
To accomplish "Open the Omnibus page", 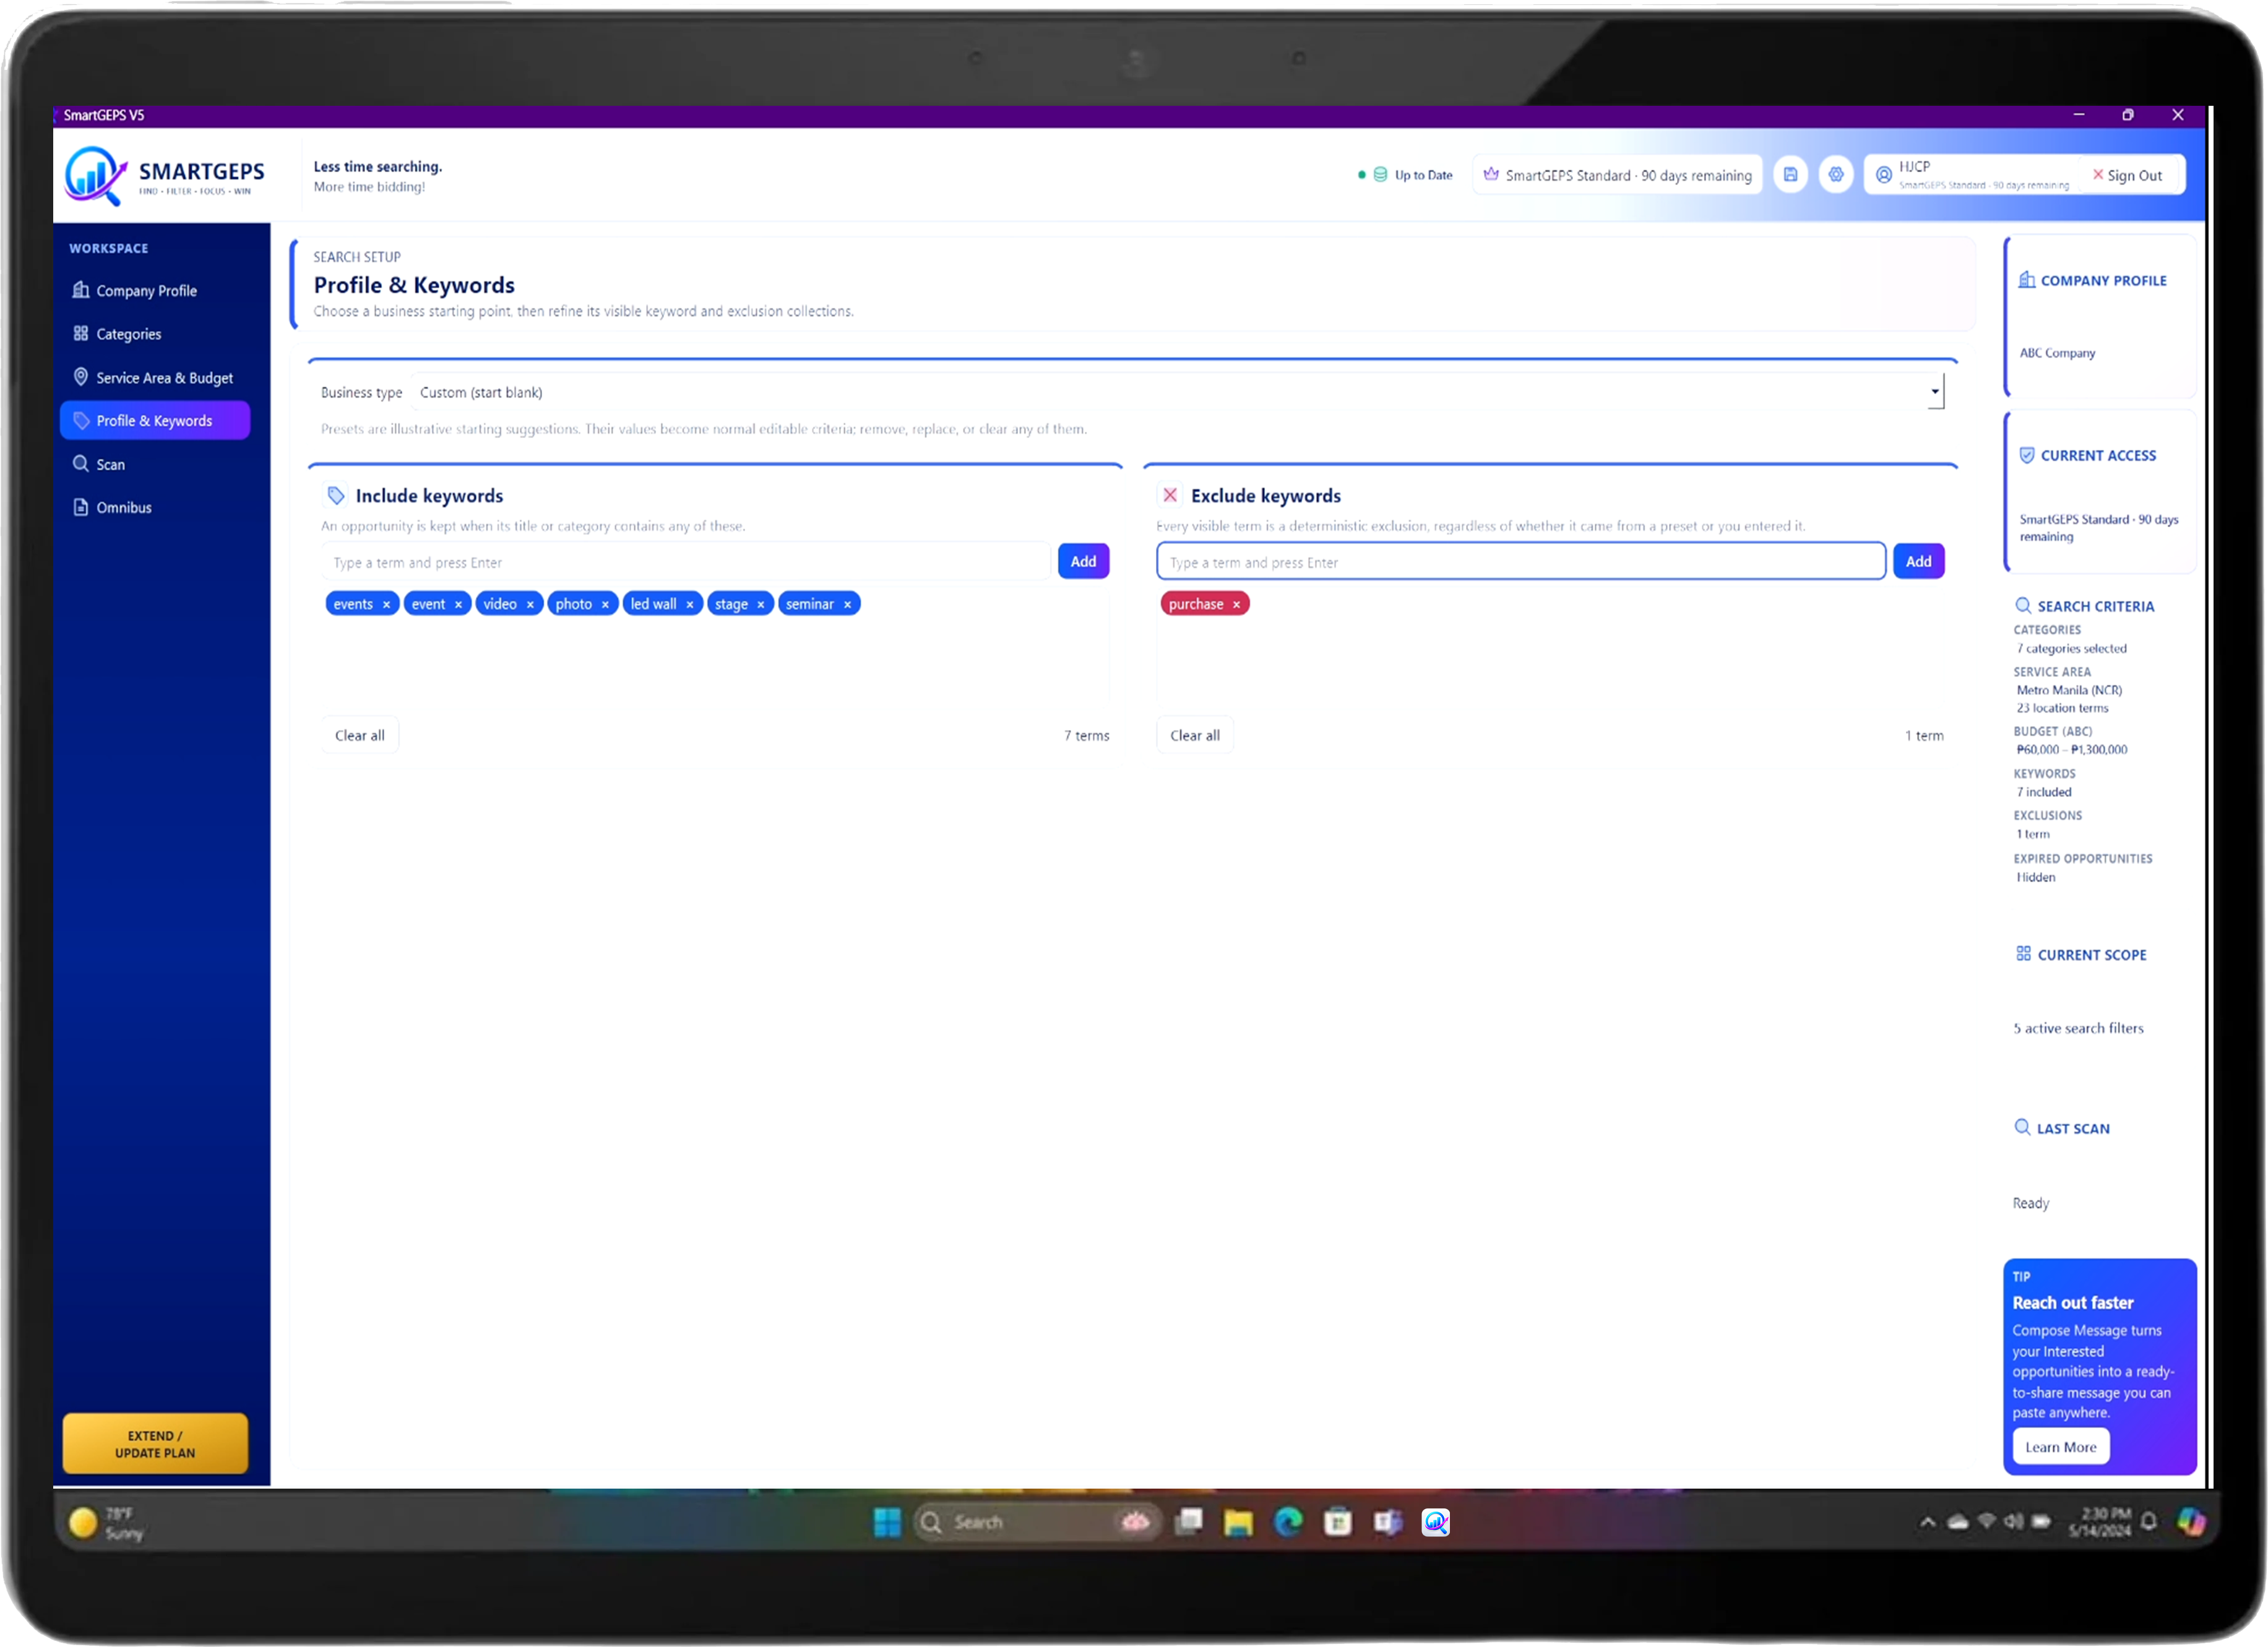I will click(x=155, y=507).
